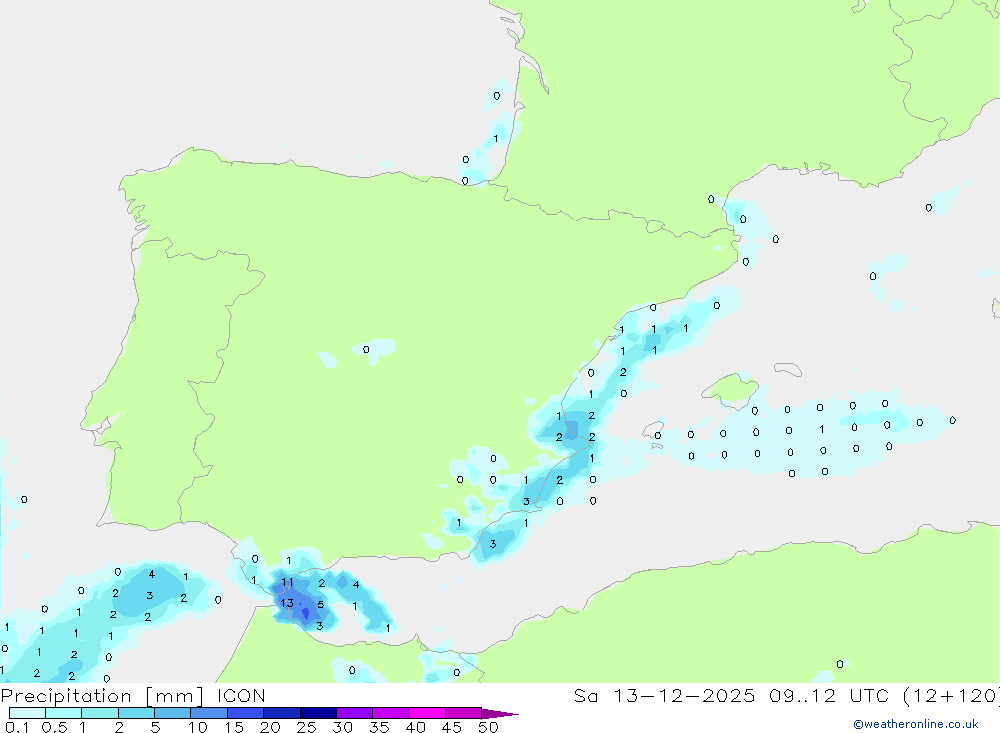Screen dimensions: 1000x733
Task: Click the 0.1–0.5 mm lightest legend swatch
Action: pos(27,713)
